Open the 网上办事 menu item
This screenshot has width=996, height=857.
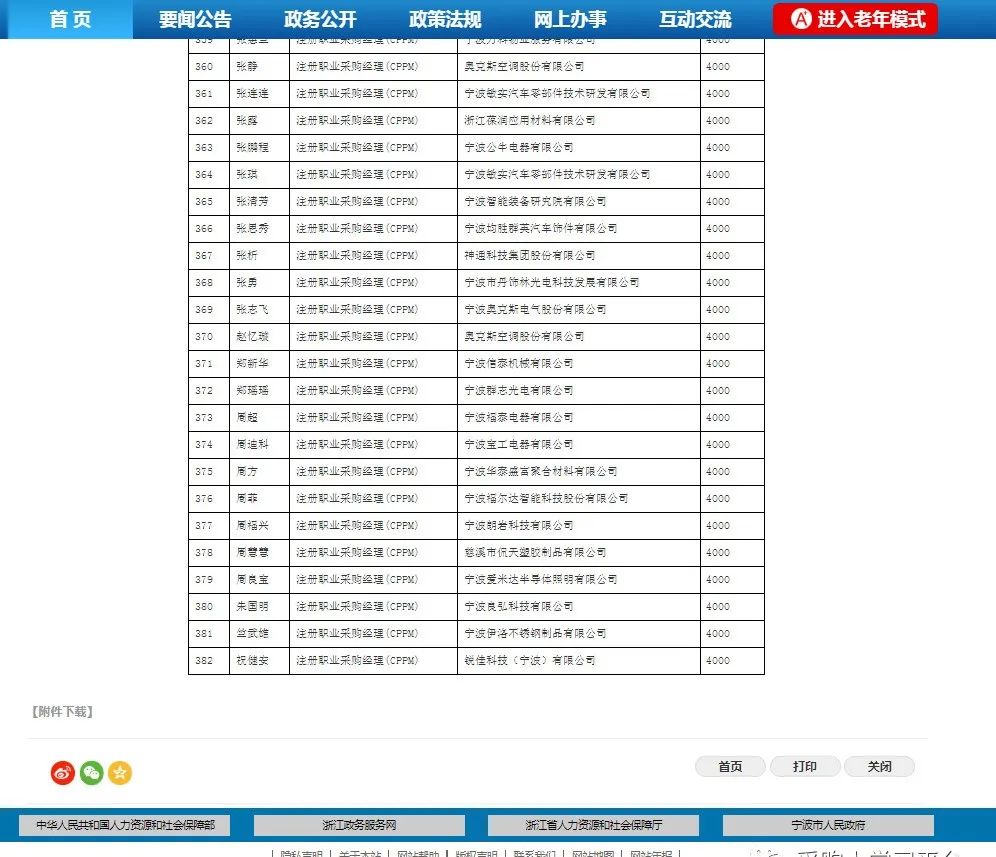(570, 19)
